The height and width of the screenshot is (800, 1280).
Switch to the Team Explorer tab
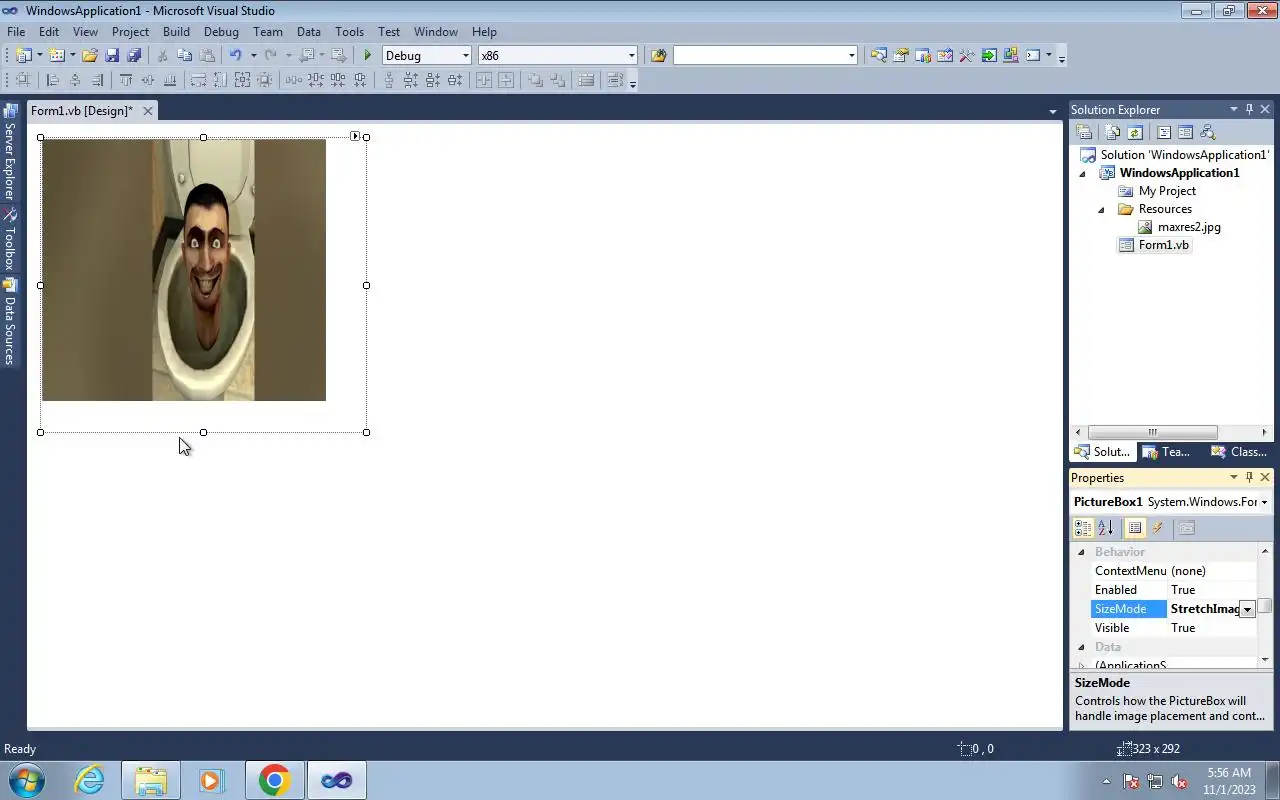click(x=1168, y=452)
